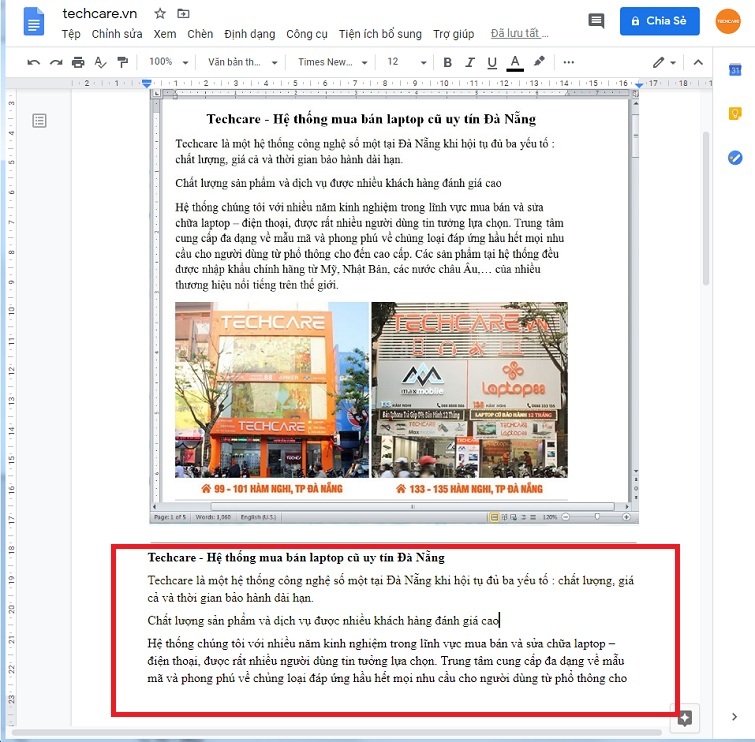This screenshot has height=742, width=755.
Task: Open Google Calendar side panel
Action: point(735,70)
